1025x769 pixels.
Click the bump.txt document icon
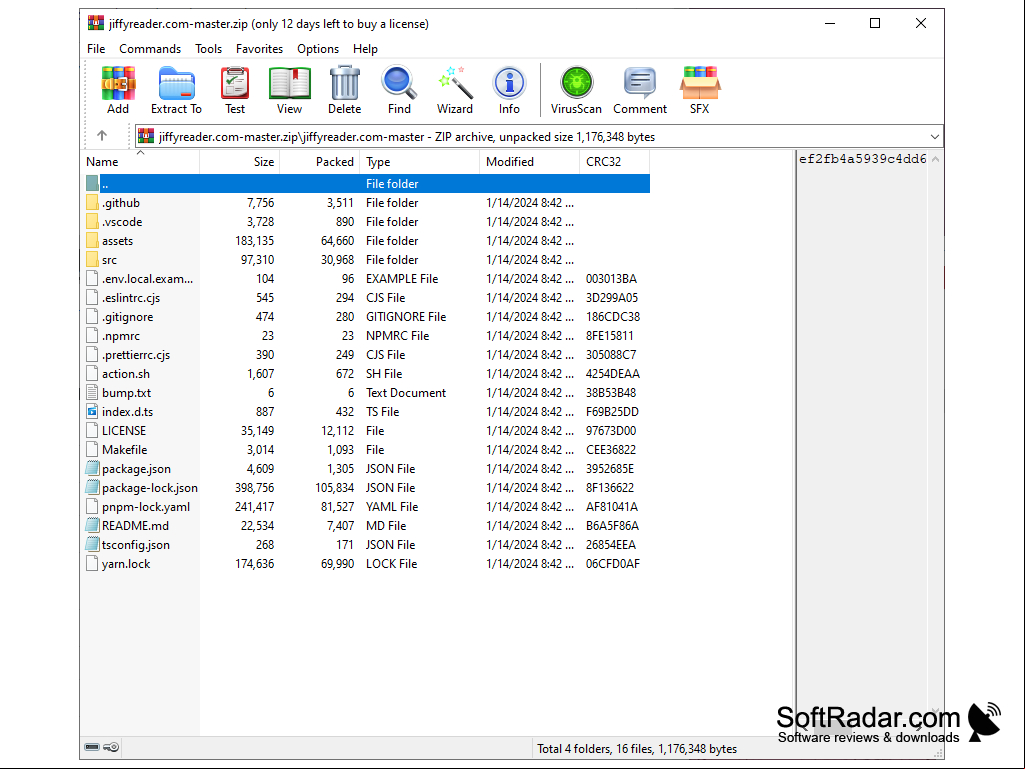(x=92, y=392)
